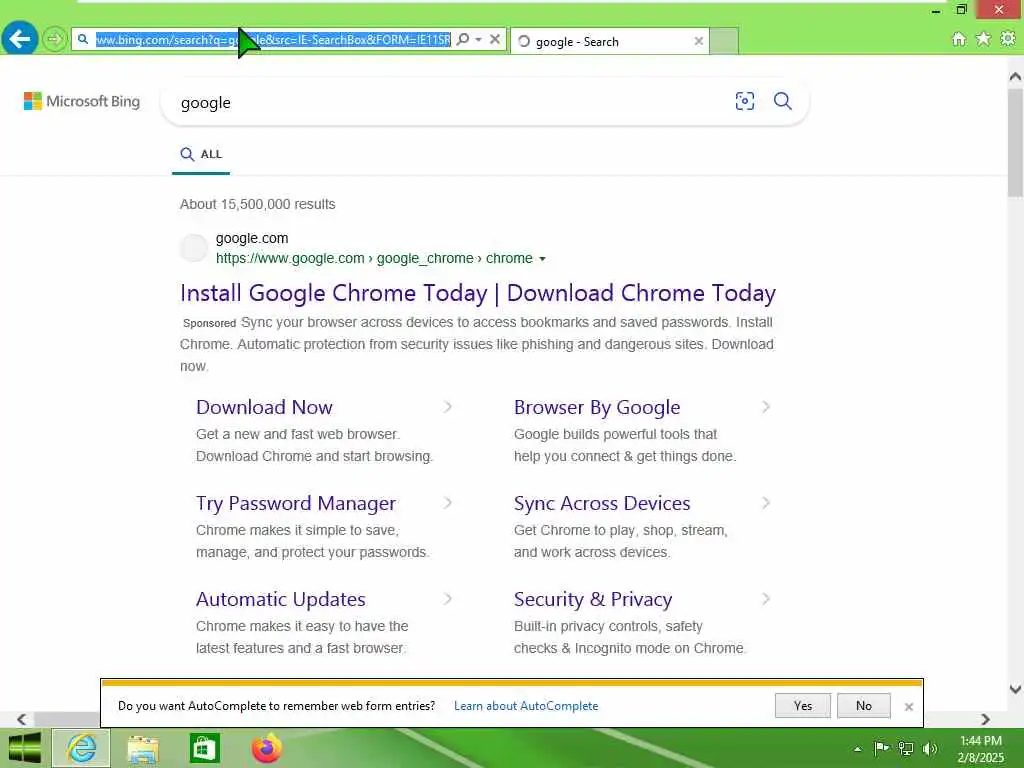The image size is (1024, 768).
Task: Open Action Center flag tray icon
Action: (x=881, y=748)
